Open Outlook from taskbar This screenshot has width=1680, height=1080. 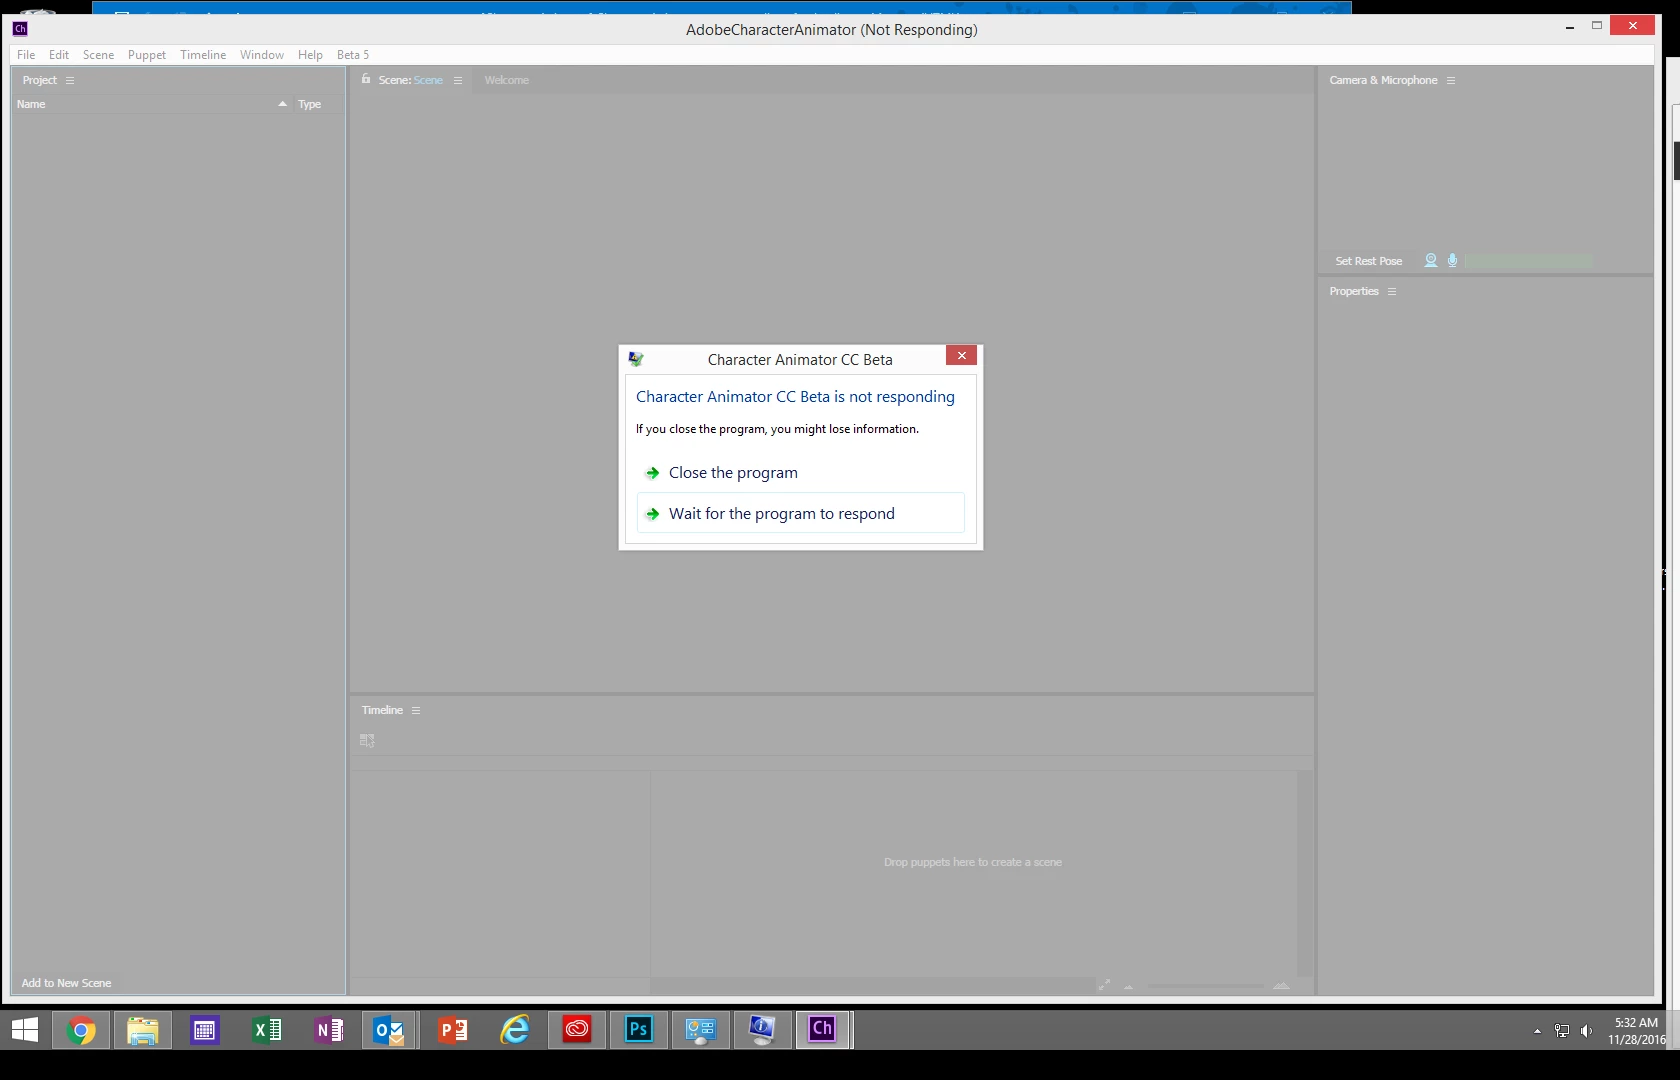[389, 1029]
